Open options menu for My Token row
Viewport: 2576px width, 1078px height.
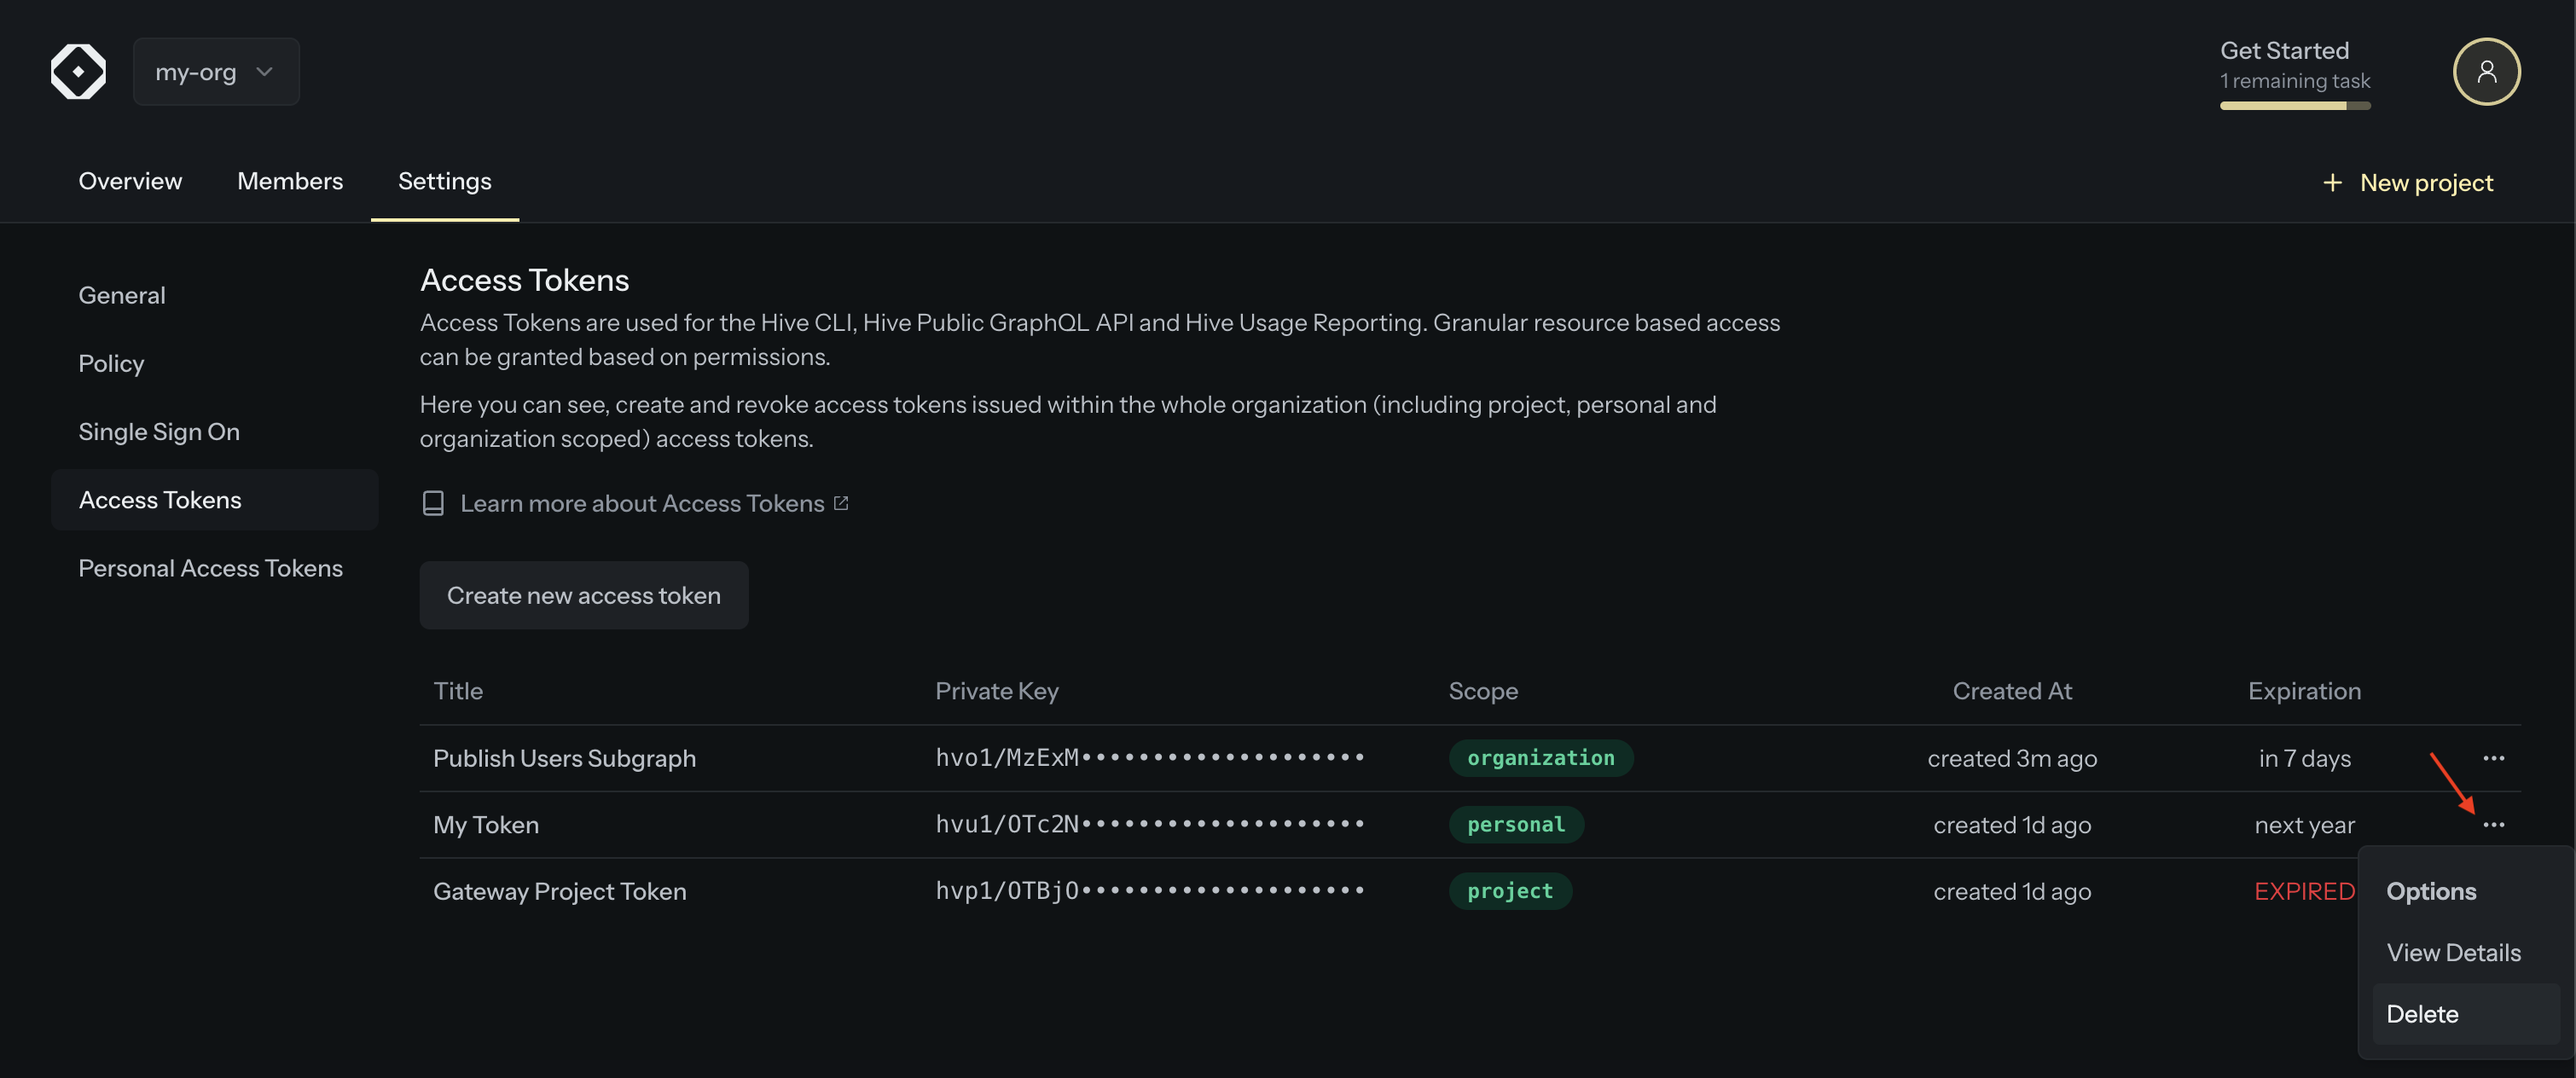pos(2493,825)
